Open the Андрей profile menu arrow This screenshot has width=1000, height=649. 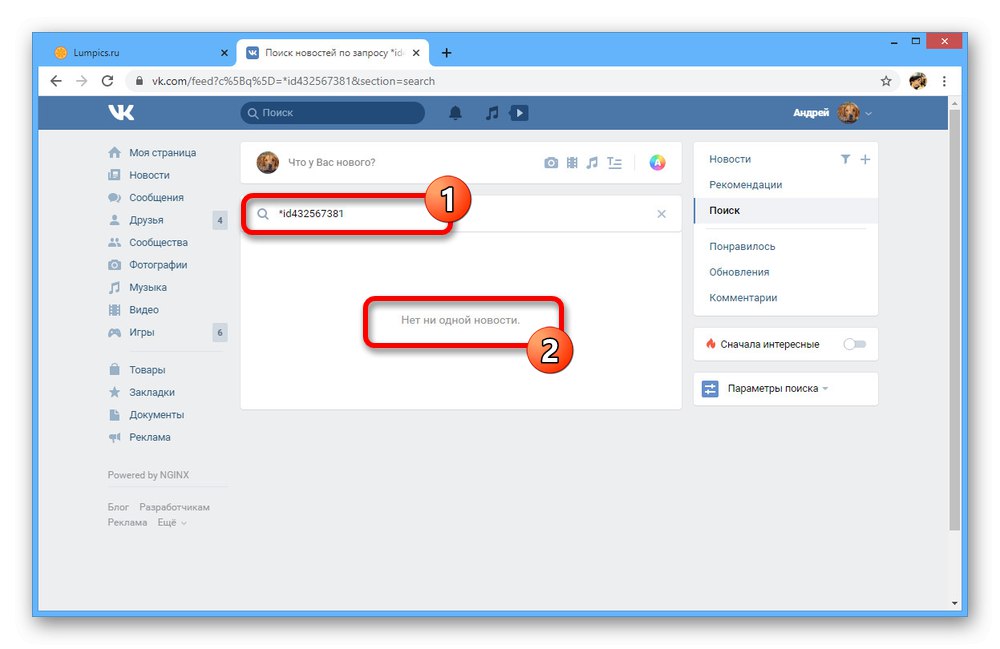point(868,113)
